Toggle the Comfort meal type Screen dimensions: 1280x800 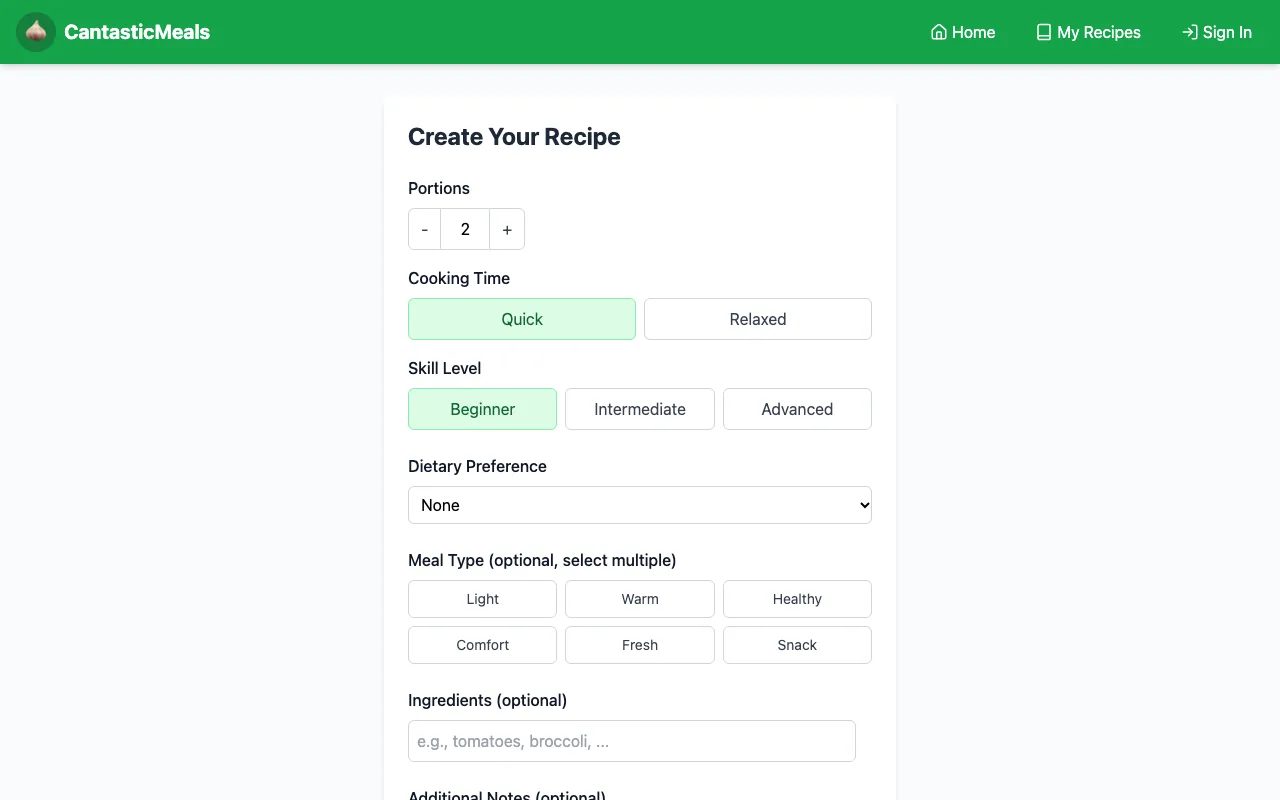[x=482, y=645]
